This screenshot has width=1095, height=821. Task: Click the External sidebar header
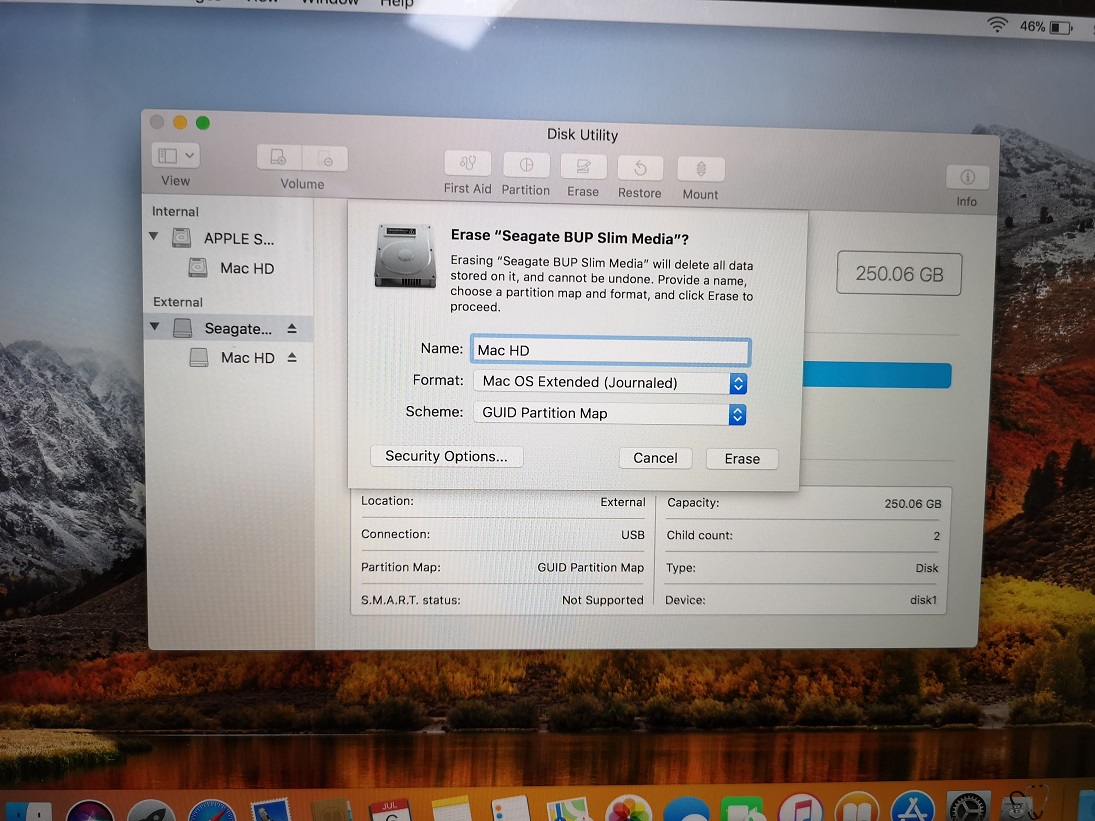coord(178,302)
